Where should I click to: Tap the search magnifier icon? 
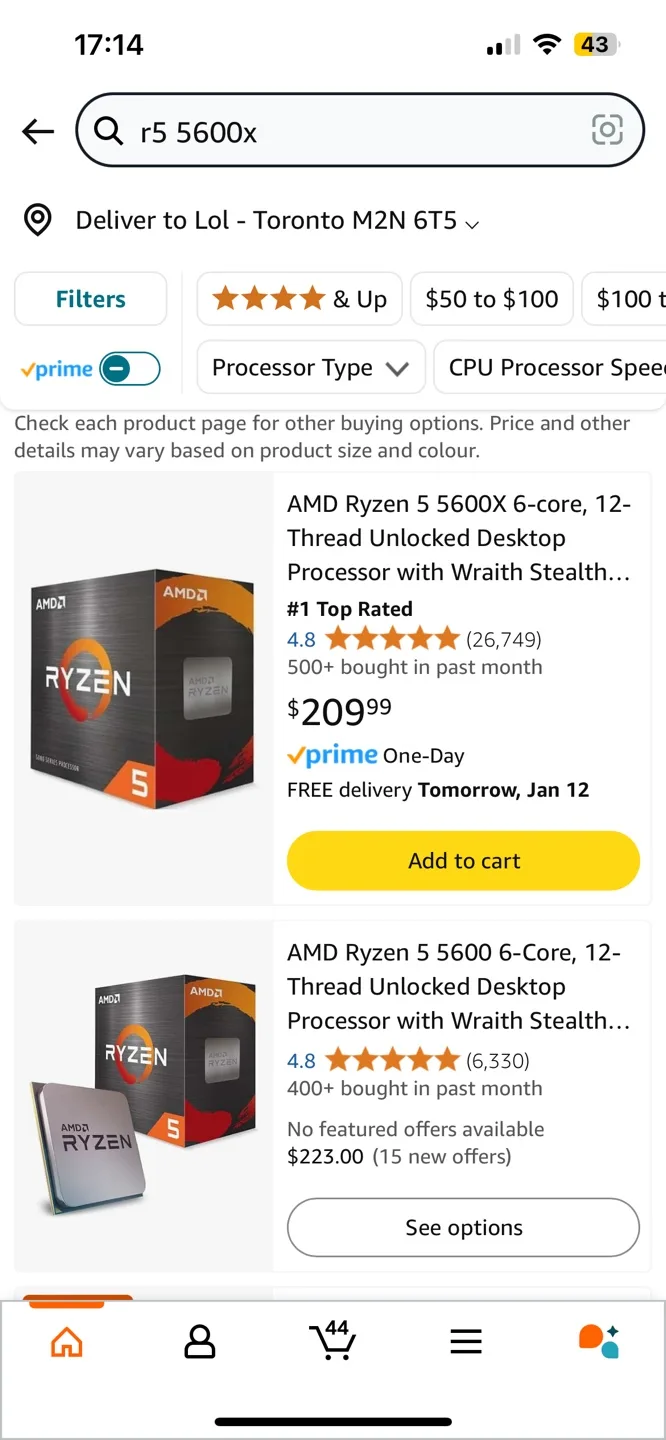coord(108,130)
